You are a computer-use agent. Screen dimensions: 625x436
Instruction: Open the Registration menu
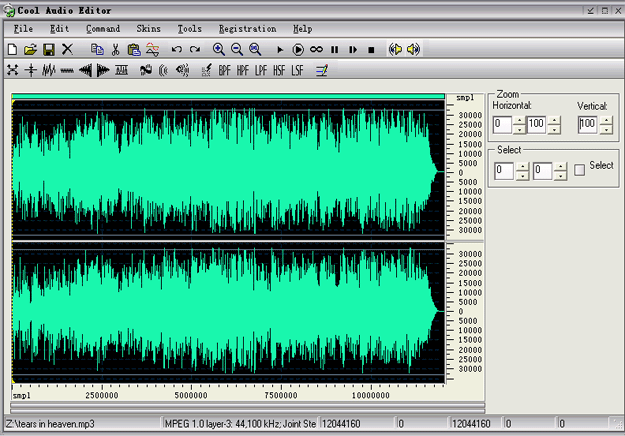(x=247, y=29)
